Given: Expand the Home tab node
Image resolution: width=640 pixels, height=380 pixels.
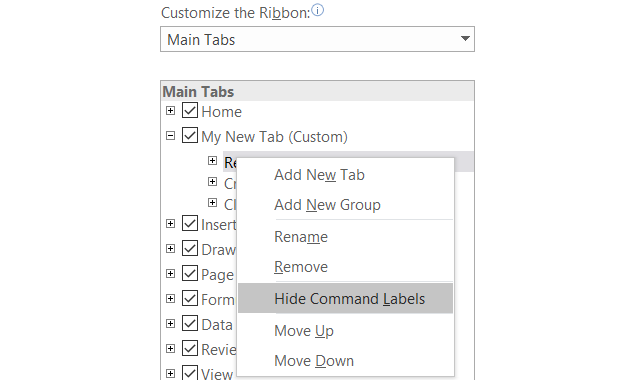Looking at the screenshot, I should coord(171,111).
